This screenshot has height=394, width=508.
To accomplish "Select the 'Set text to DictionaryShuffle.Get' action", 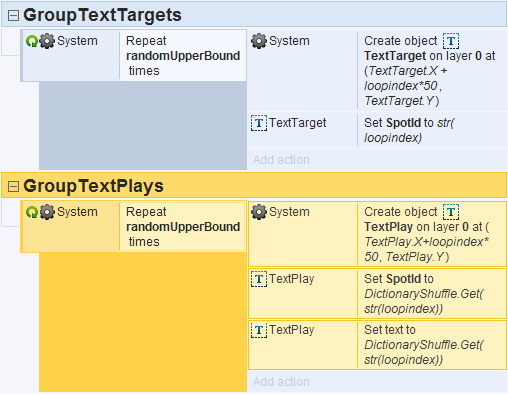I will (377, 345).
